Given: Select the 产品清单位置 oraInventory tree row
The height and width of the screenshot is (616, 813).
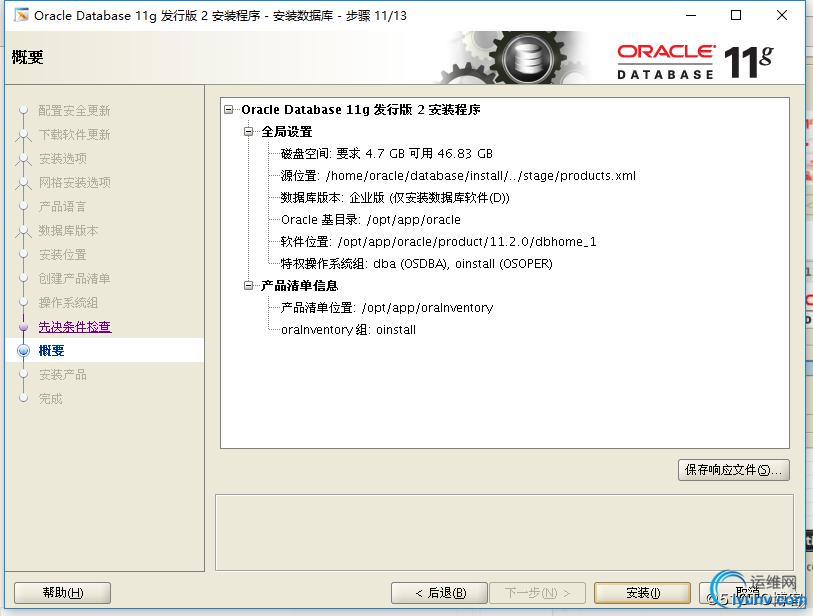Looking at the screenshot, I should (387, 308).
